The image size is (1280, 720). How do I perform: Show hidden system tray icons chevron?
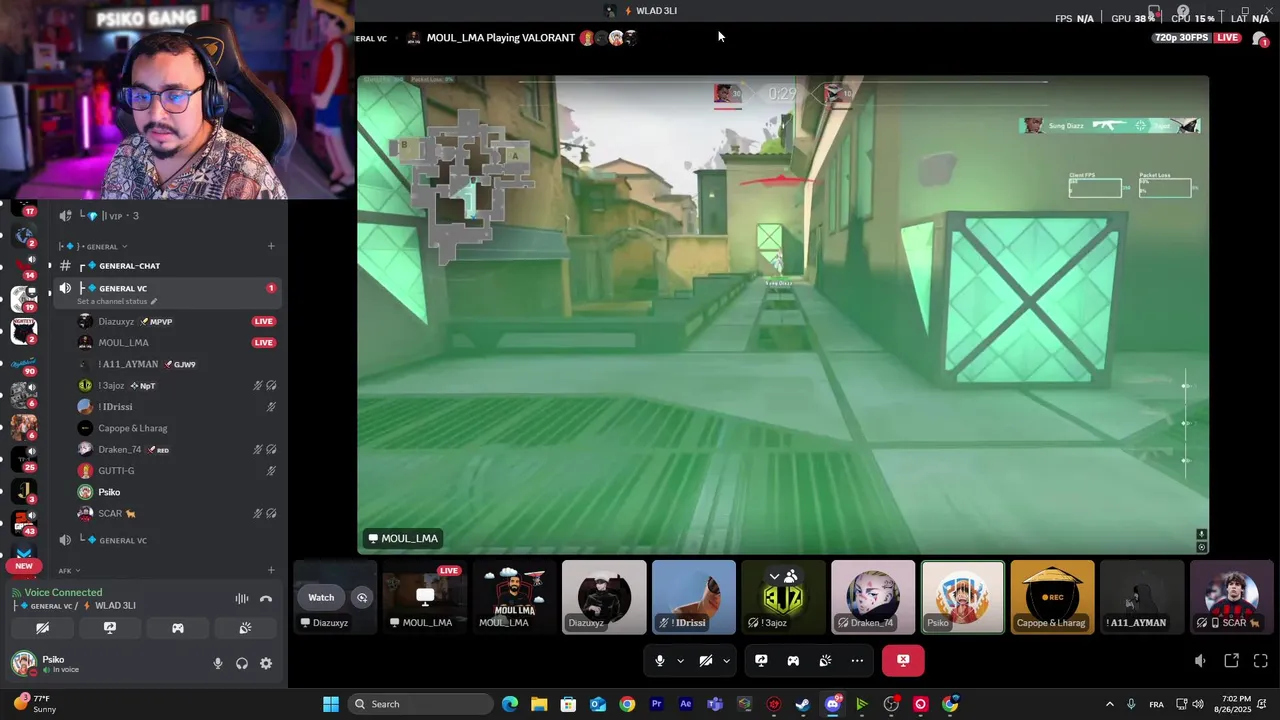click(x=1109, y=704)
